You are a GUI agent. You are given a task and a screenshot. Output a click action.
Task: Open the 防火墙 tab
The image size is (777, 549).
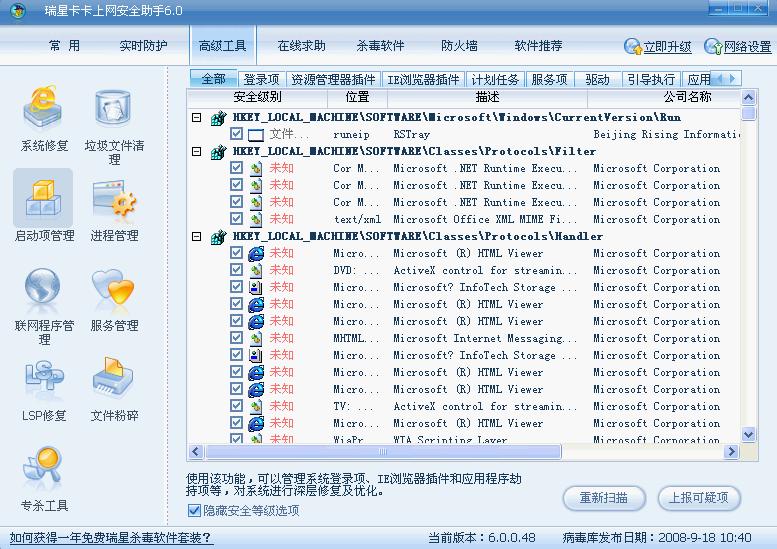click(x=459, y=46)
